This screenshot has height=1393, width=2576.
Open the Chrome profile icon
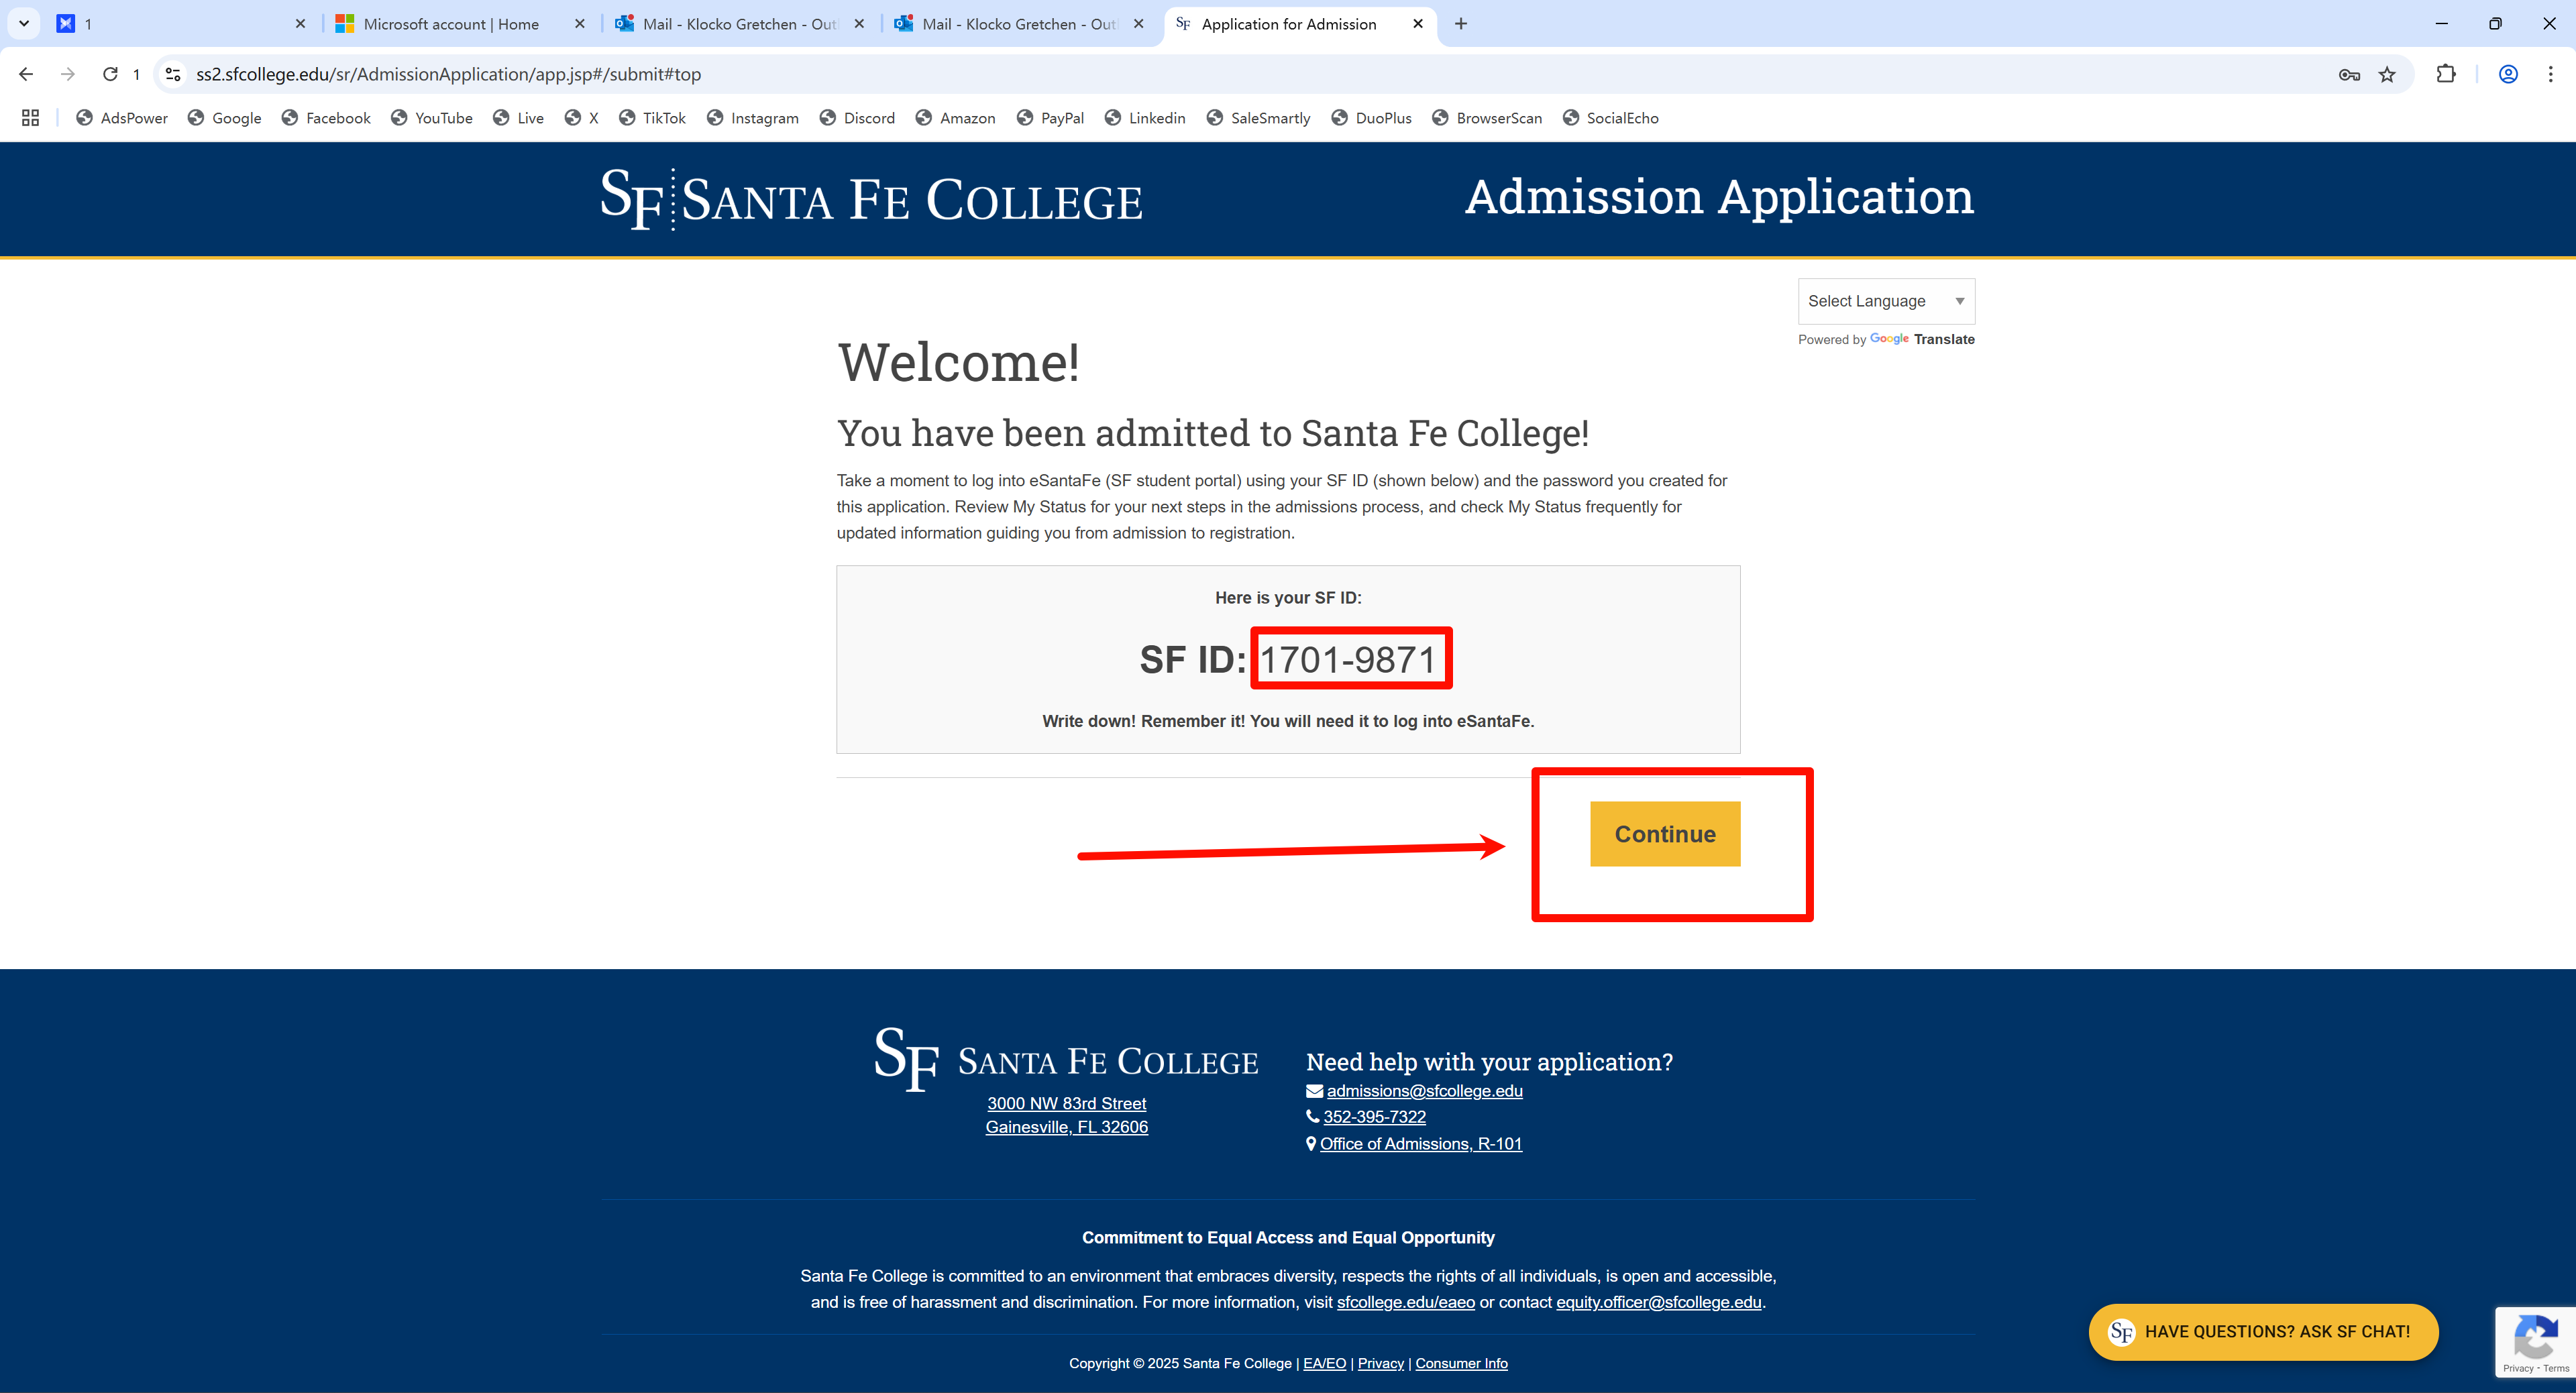2508,74
